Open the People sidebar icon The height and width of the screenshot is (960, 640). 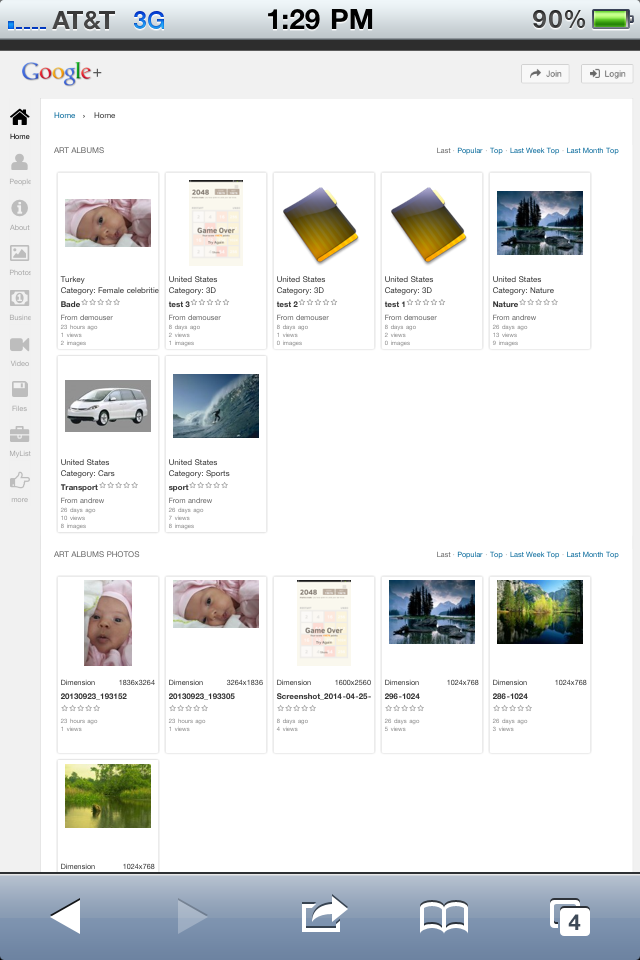click(20, 162)
